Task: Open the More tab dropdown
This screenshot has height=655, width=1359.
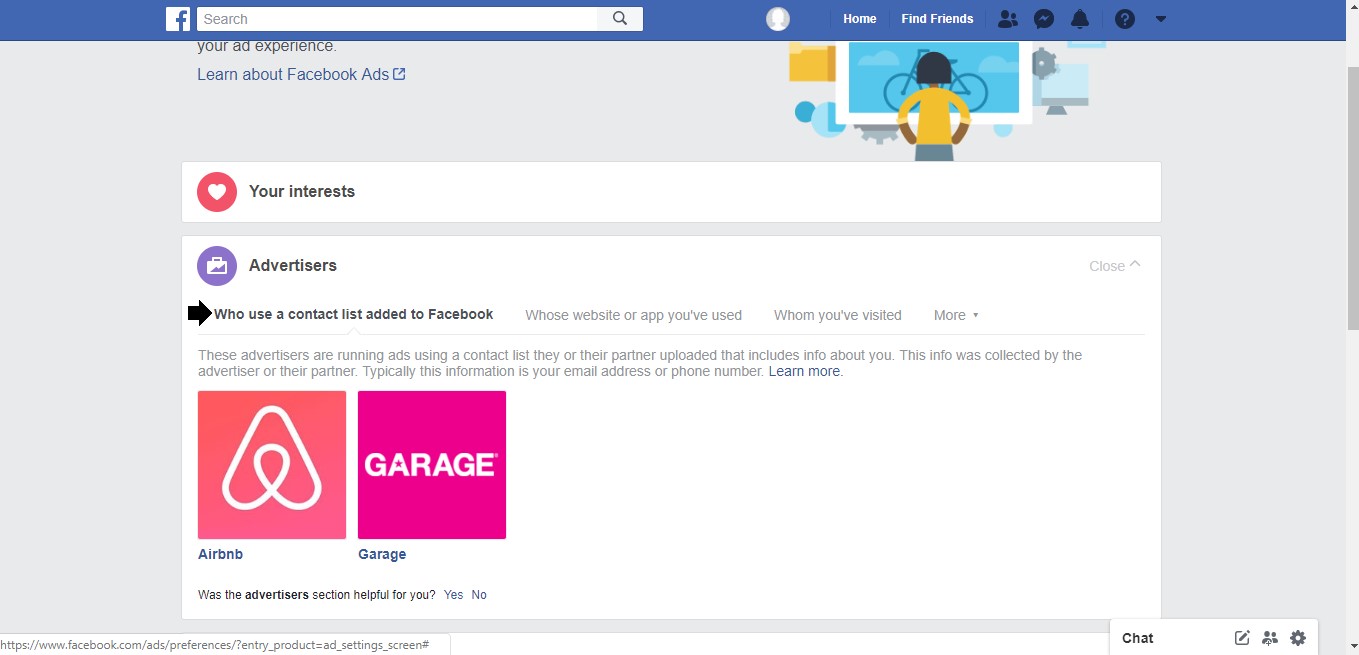Action: click(956, 315)
